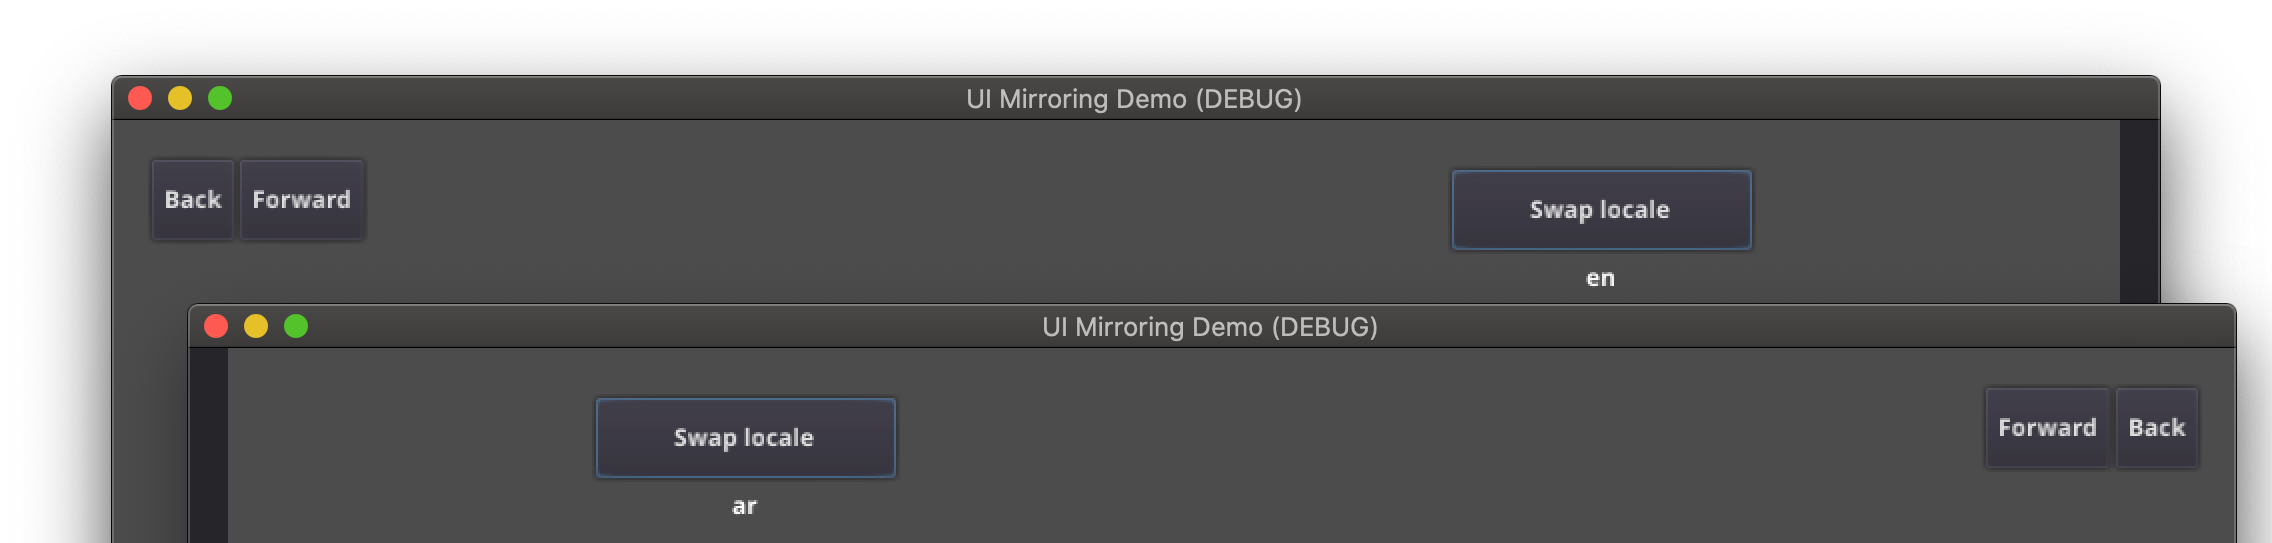Maximize the rear window using green button
Viewport: 2272px width, 543px height.
pyautogui.click(x=220, y=98)
